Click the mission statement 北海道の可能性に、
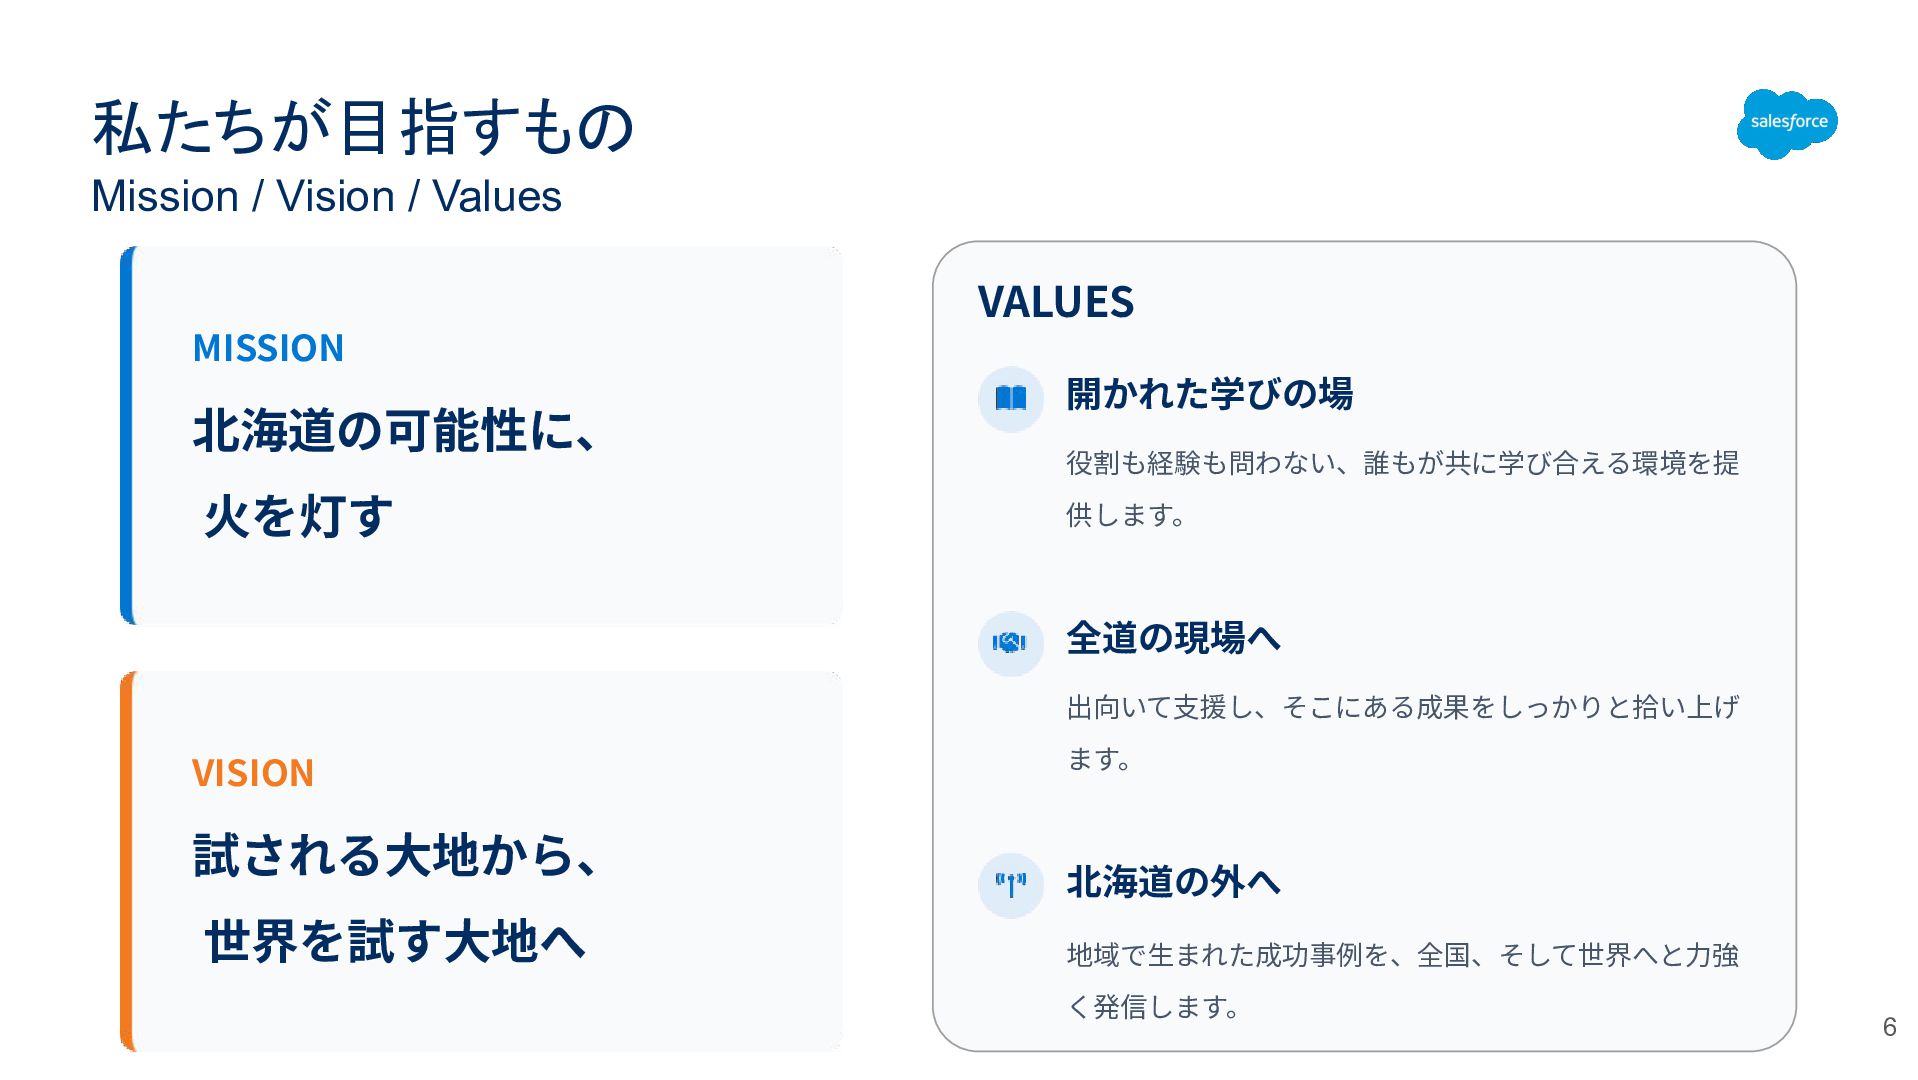Image resolution: width=1918 pixels, height=1080 pixels. pos(395,431)
